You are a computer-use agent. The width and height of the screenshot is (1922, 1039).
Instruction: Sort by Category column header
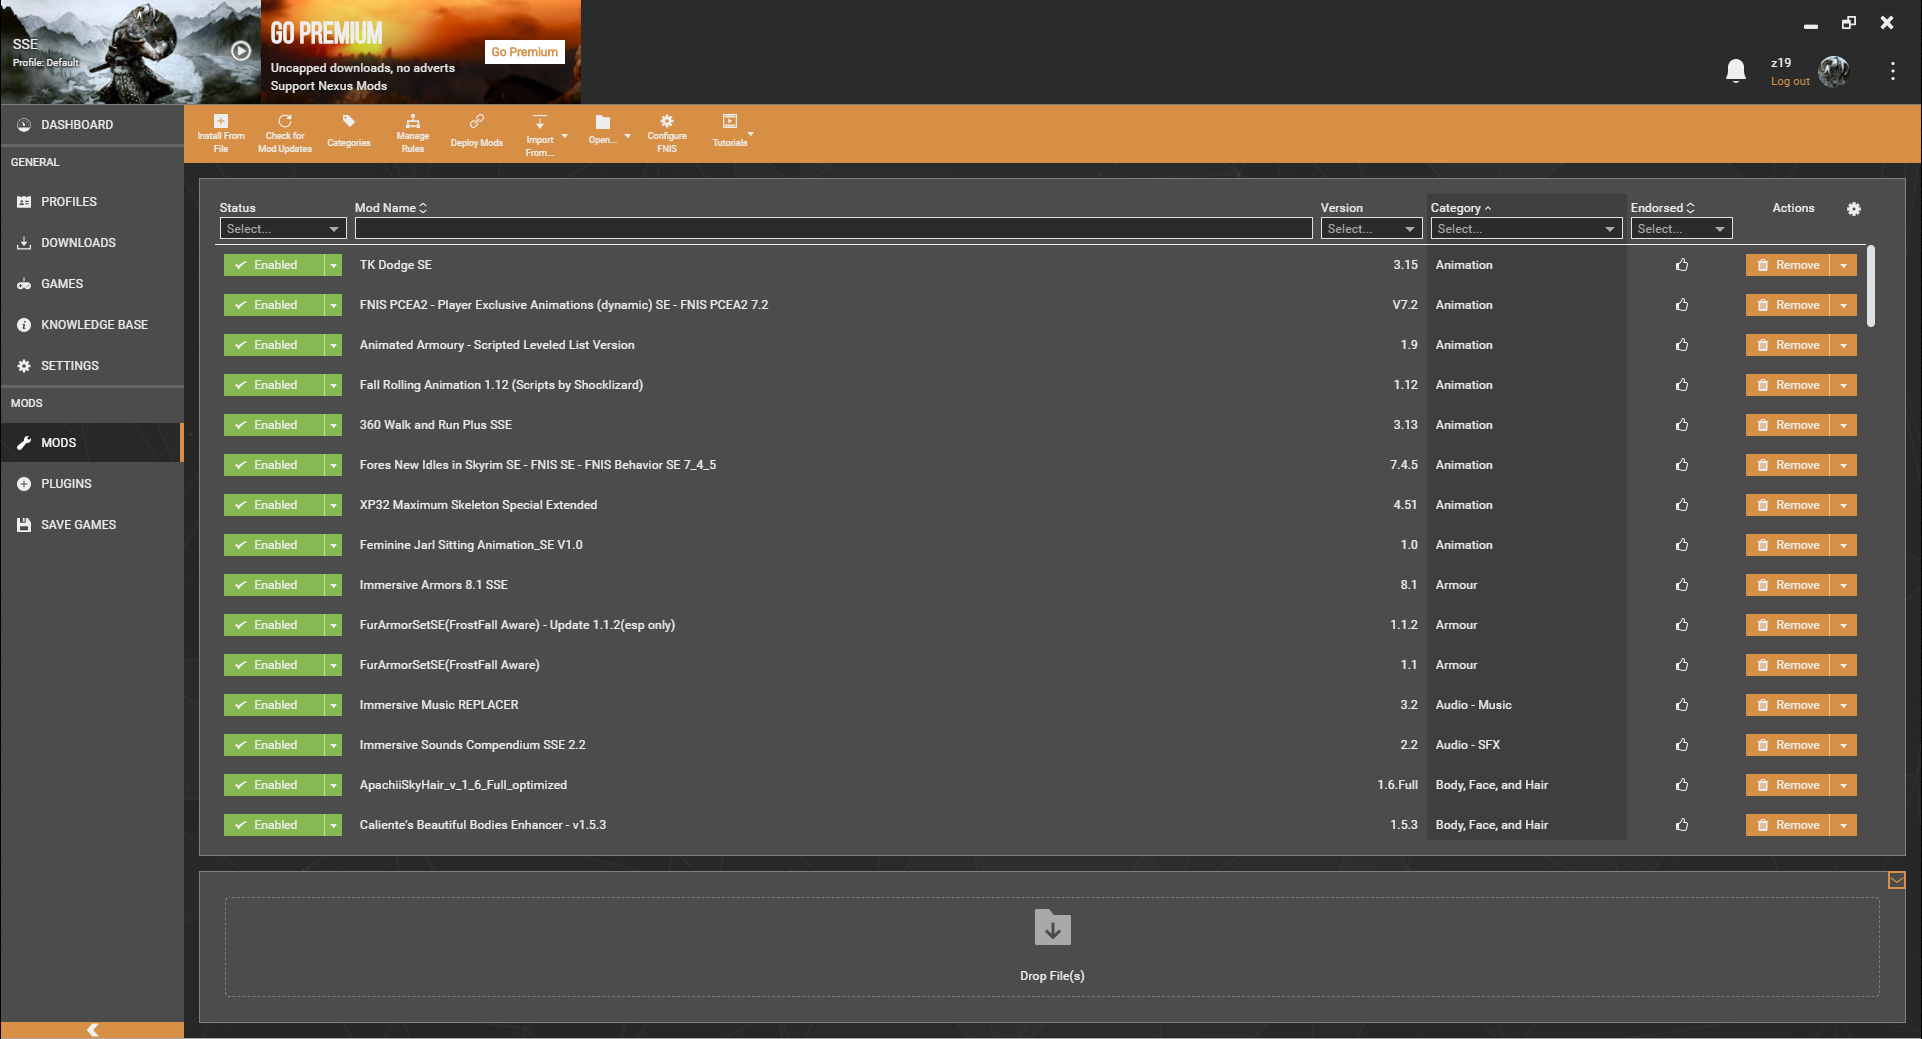pos(1461,208)
